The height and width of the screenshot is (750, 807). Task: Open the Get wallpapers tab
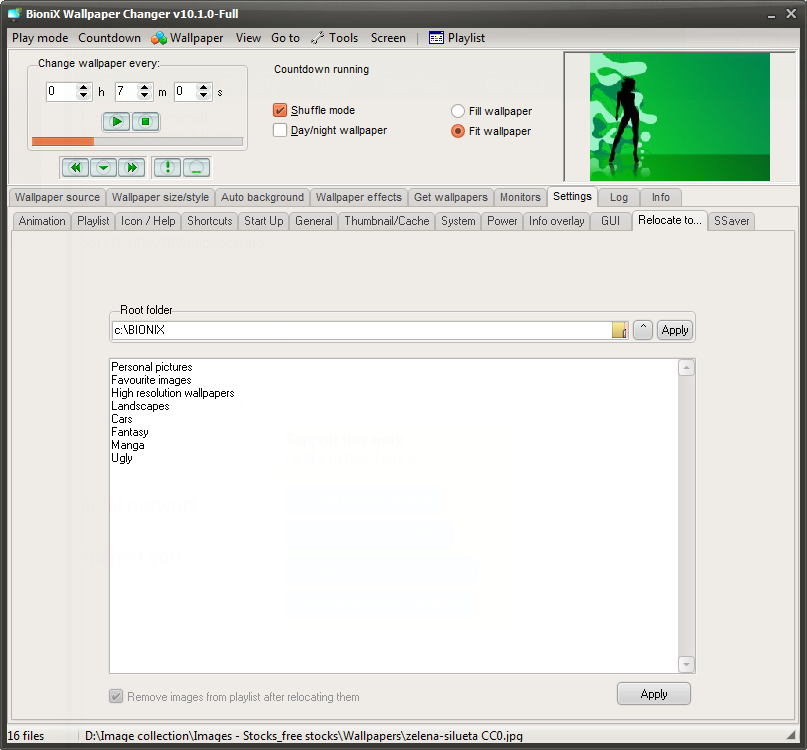pyautogui.click(x=450, y=197)
